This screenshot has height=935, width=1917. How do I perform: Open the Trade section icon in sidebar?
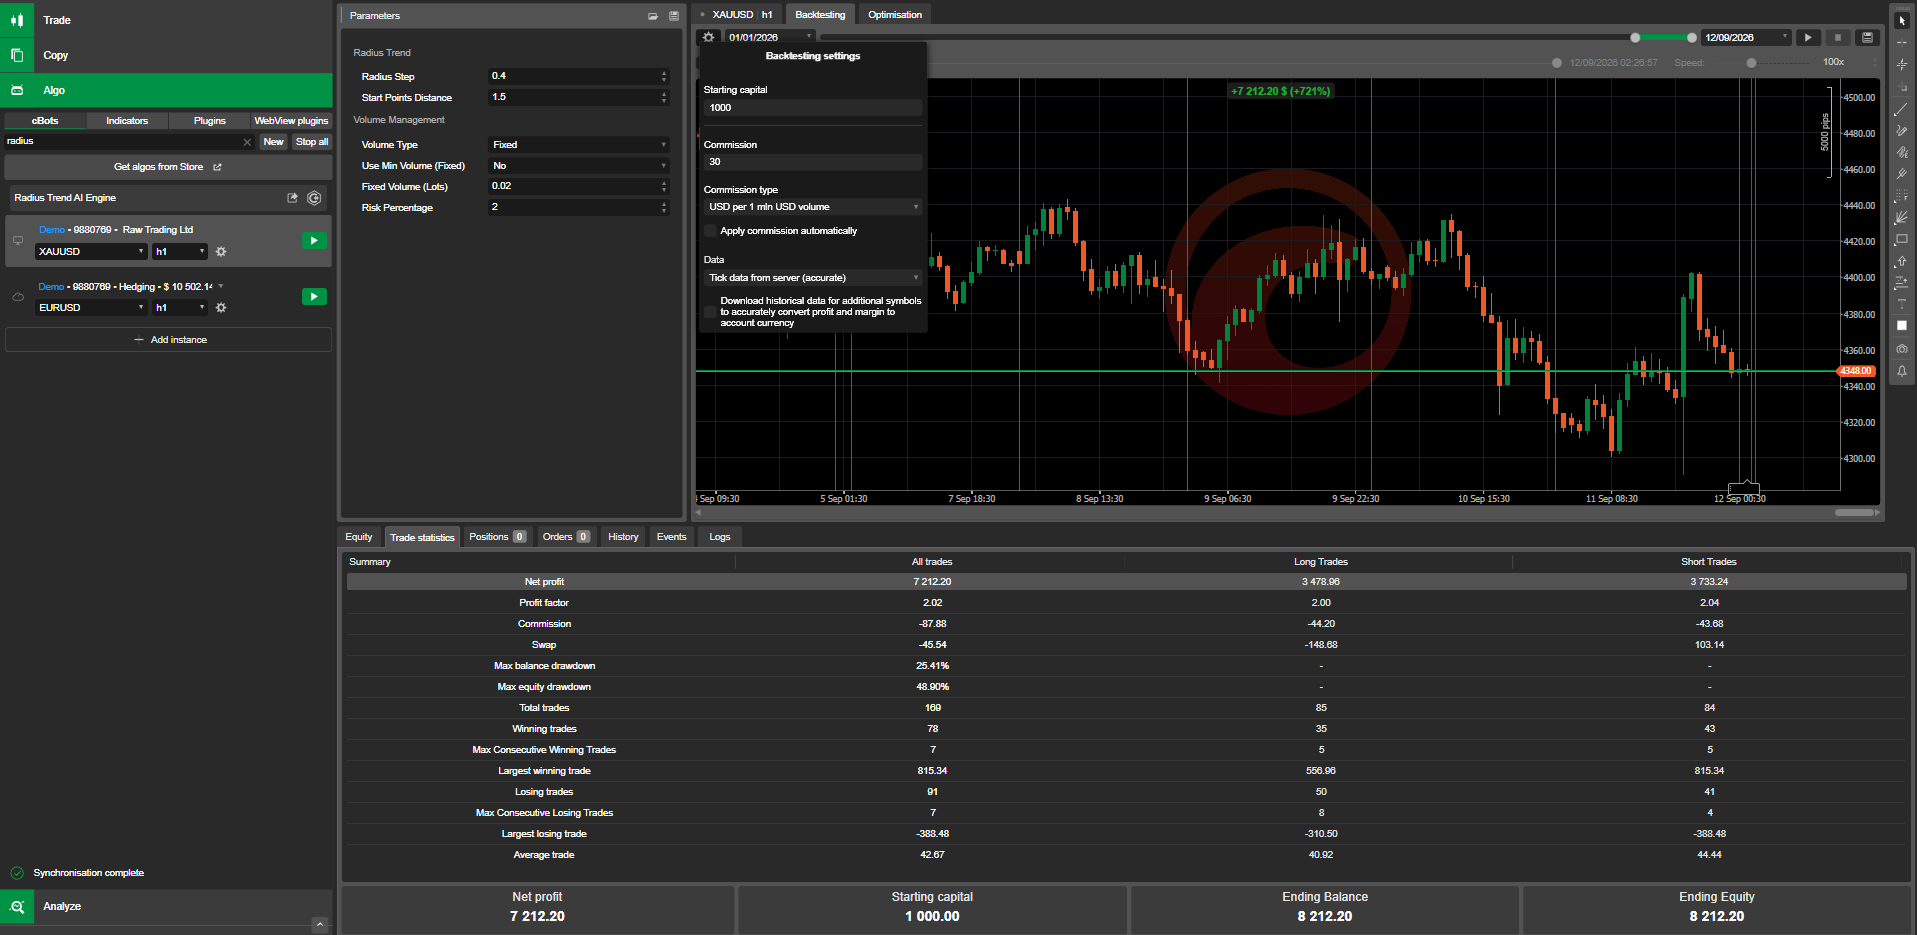tap(17, 20)
